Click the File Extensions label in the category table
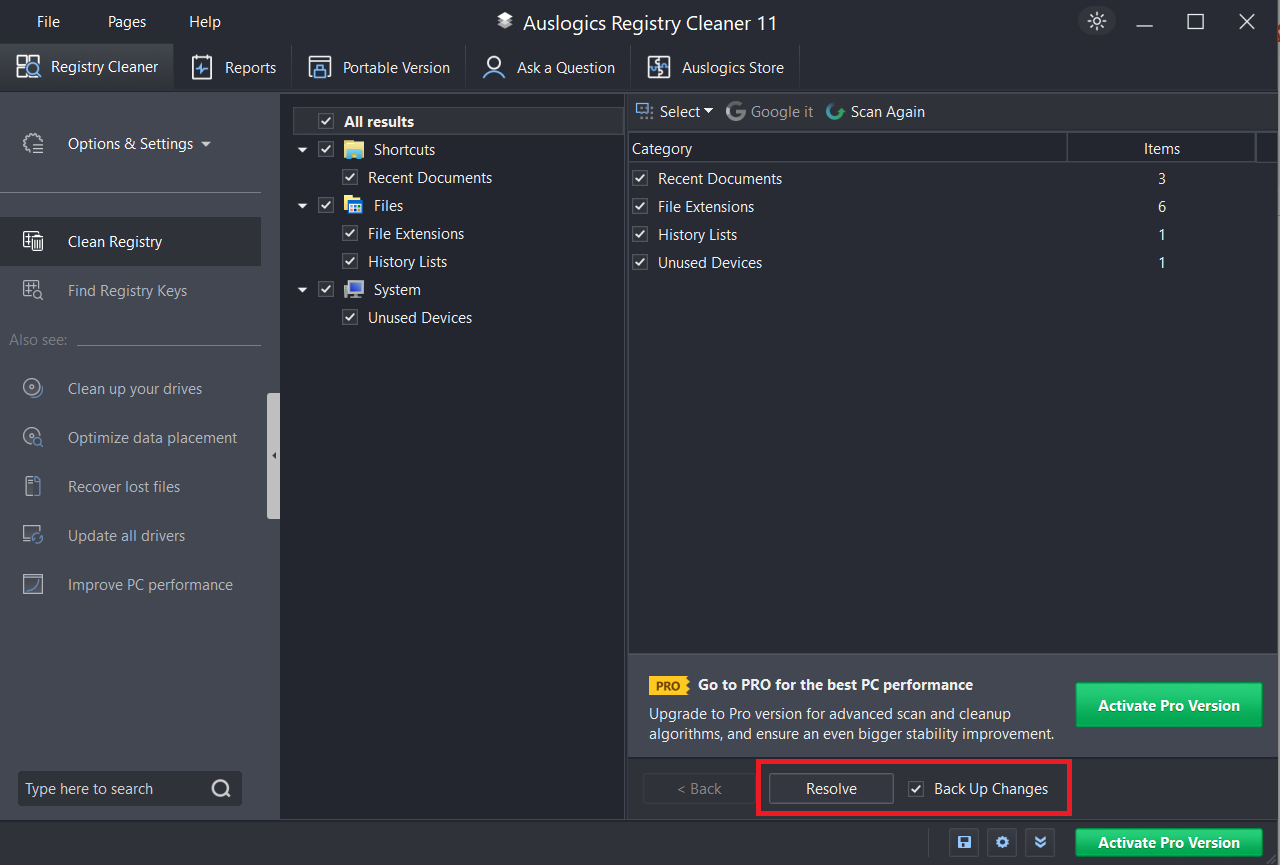Viewport: 1280px width, 865px height. point(706,206)
